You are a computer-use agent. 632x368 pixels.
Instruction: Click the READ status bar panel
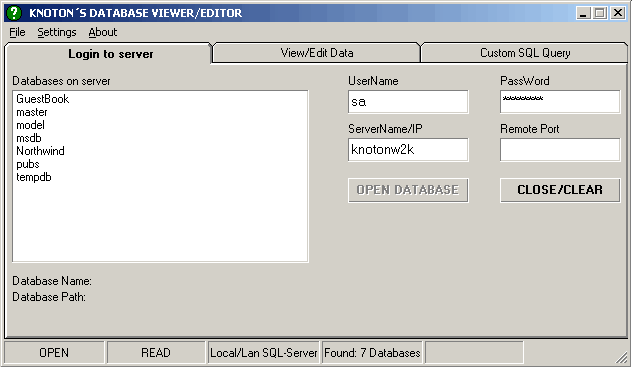click(x=156, y=353)
